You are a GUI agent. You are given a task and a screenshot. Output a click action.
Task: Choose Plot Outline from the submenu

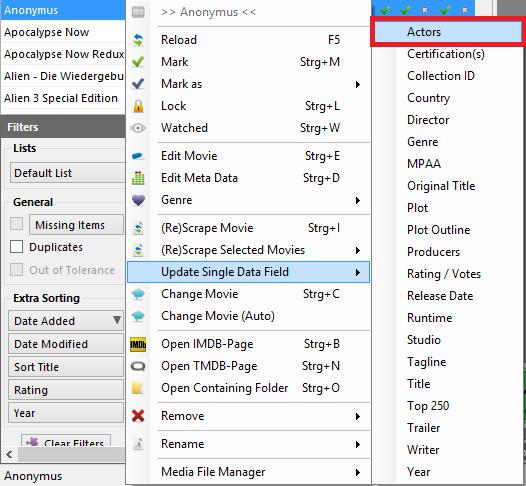pos(438,230)
